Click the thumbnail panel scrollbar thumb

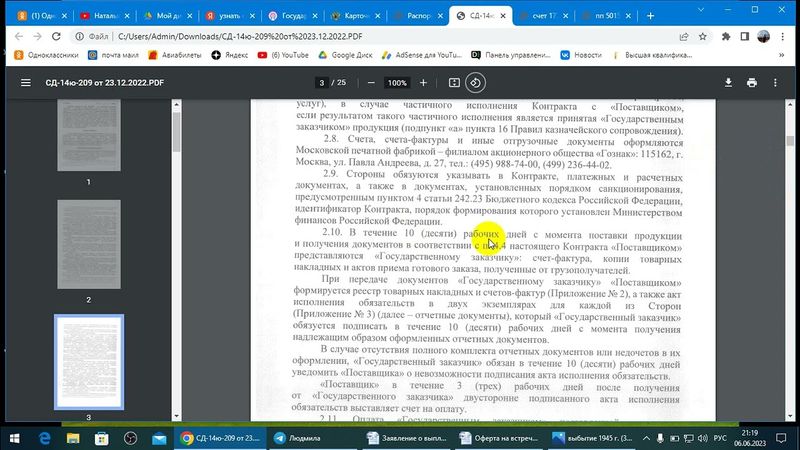tap(177, 132)
